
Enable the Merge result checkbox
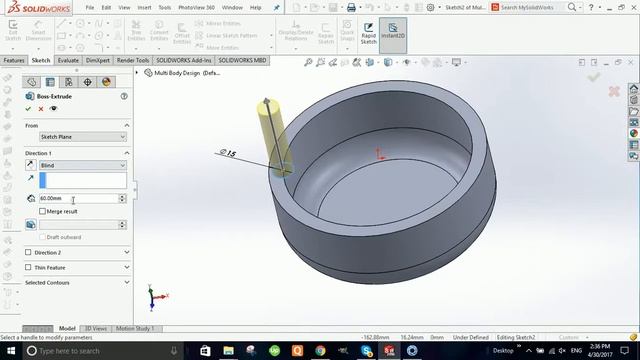42,211
